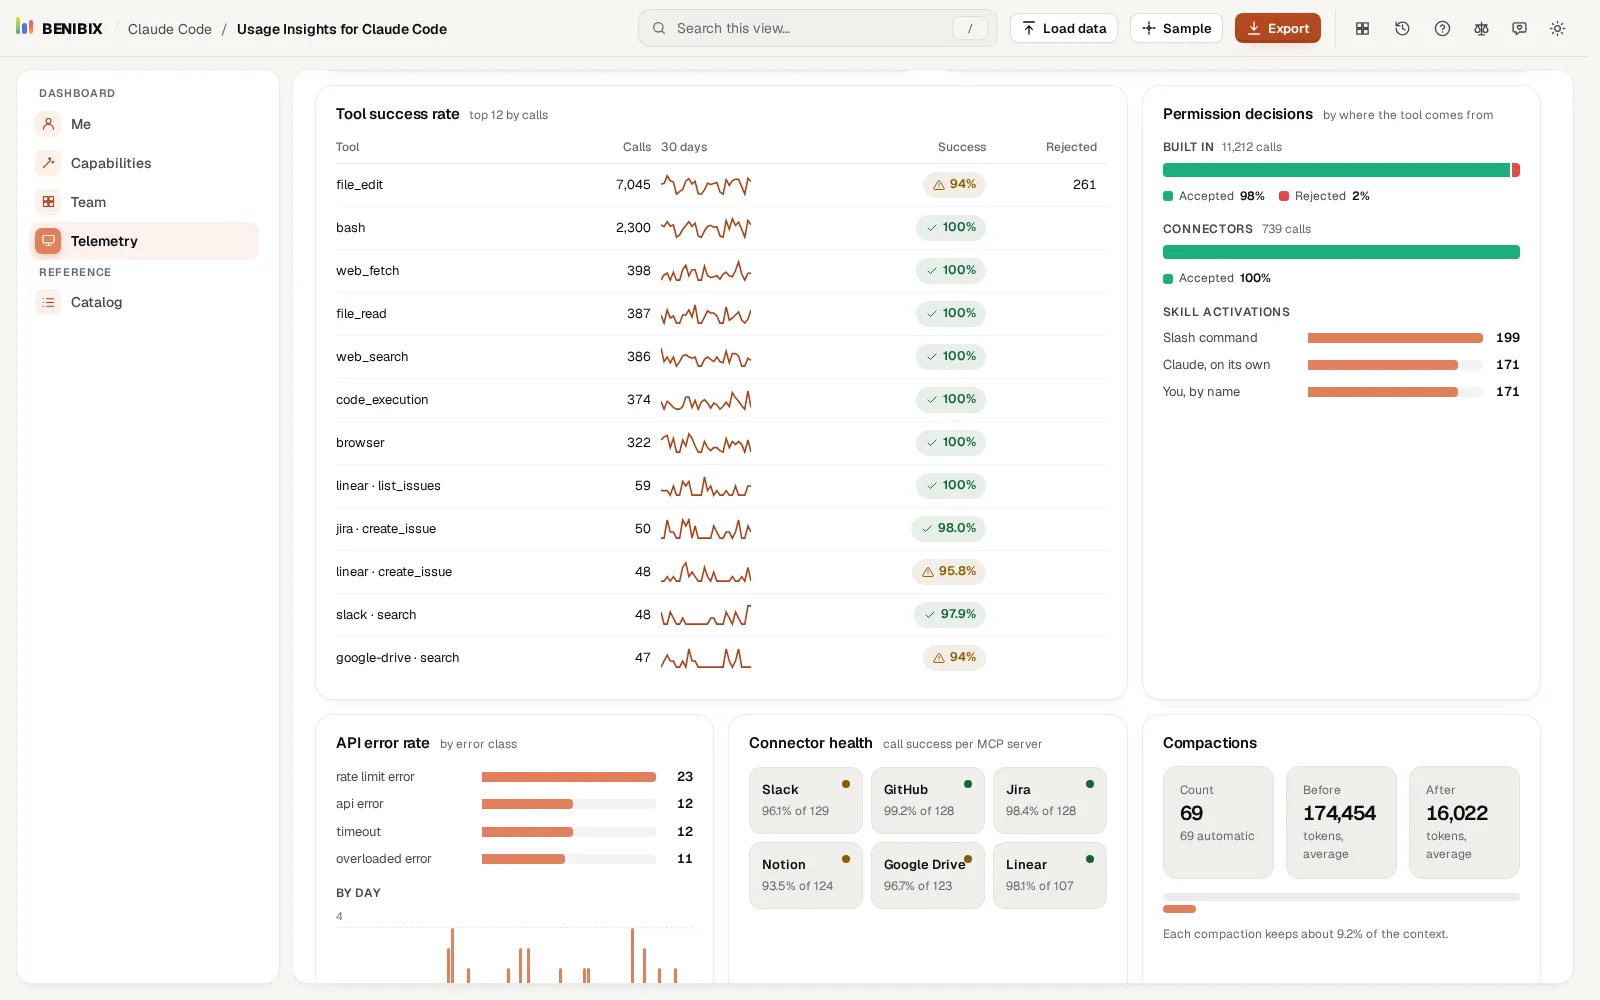
Task: Focus the Search this view field
Action: point(818,28)
